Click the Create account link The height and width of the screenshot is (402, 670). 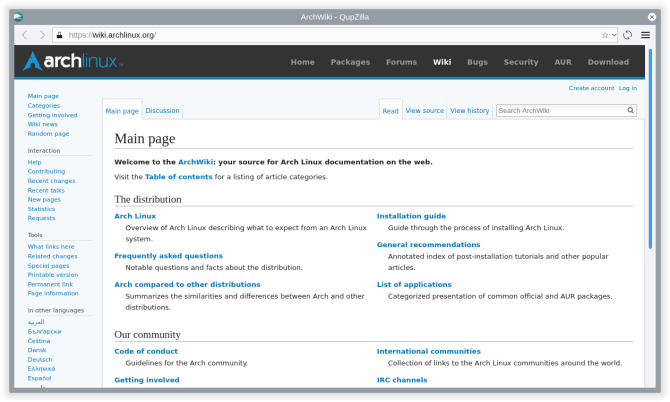click(x=591, y=88)
